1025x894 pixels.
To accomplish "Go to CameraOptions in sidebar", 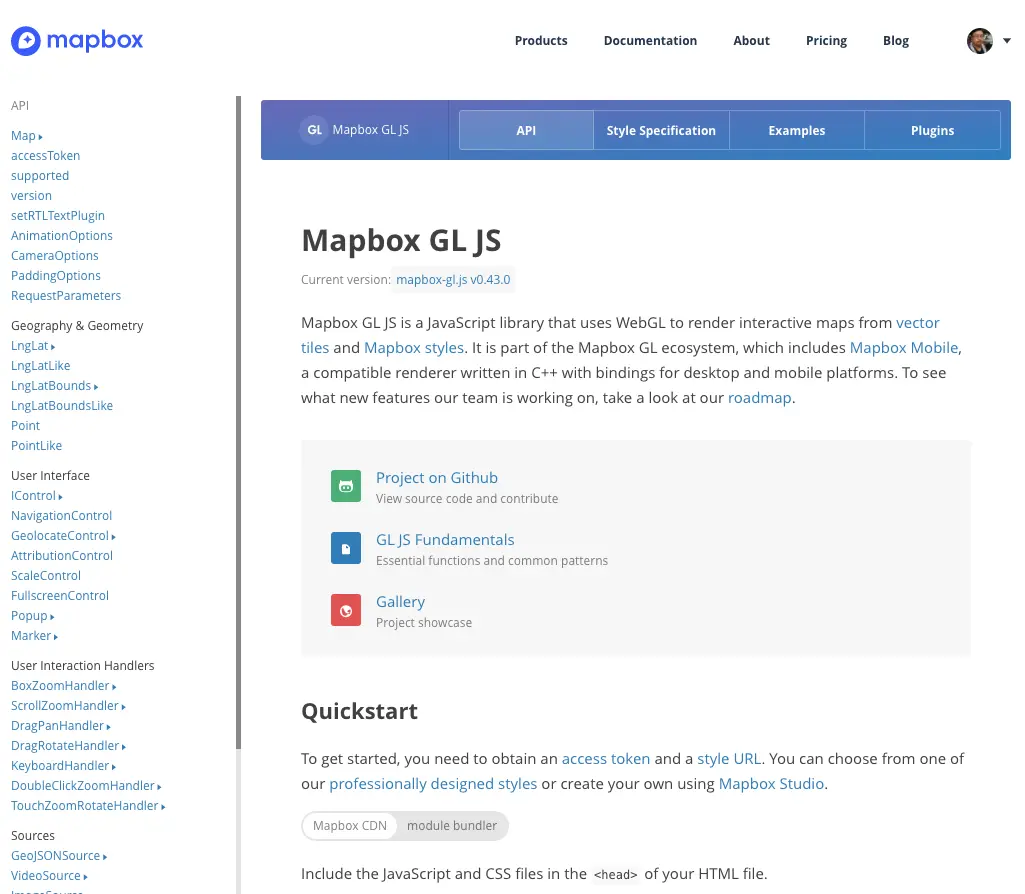I will pyautogui.click(x=54, y=256).
